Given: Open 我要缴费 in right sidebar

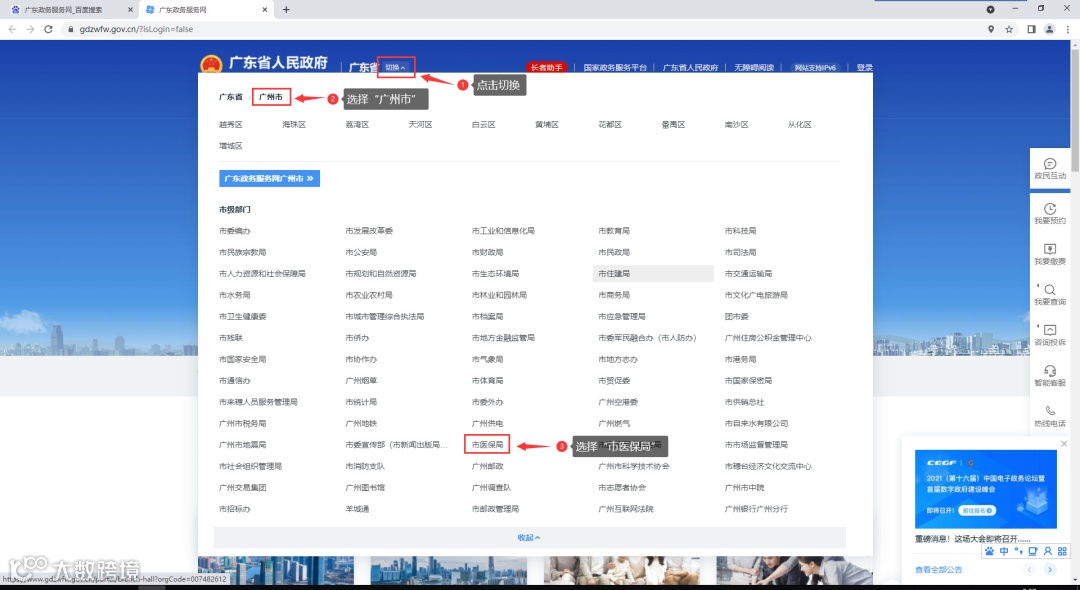Looking at the screenshot, I should click(1050, 254).
